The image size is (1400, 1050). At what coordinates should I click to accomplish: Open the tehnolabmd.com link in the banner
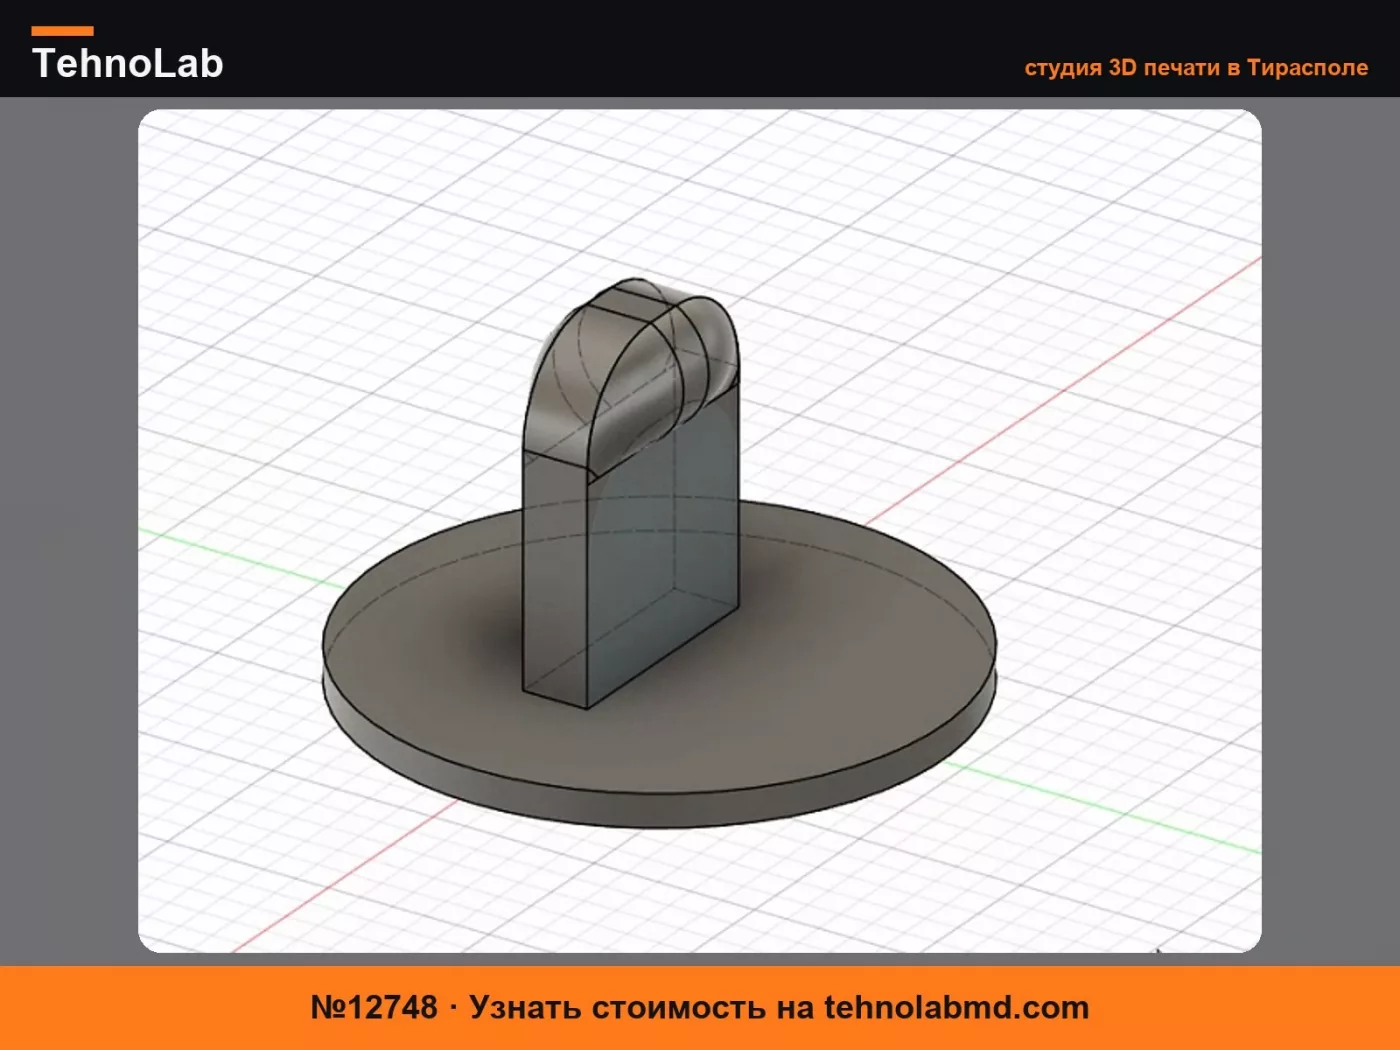(956, 1007)
